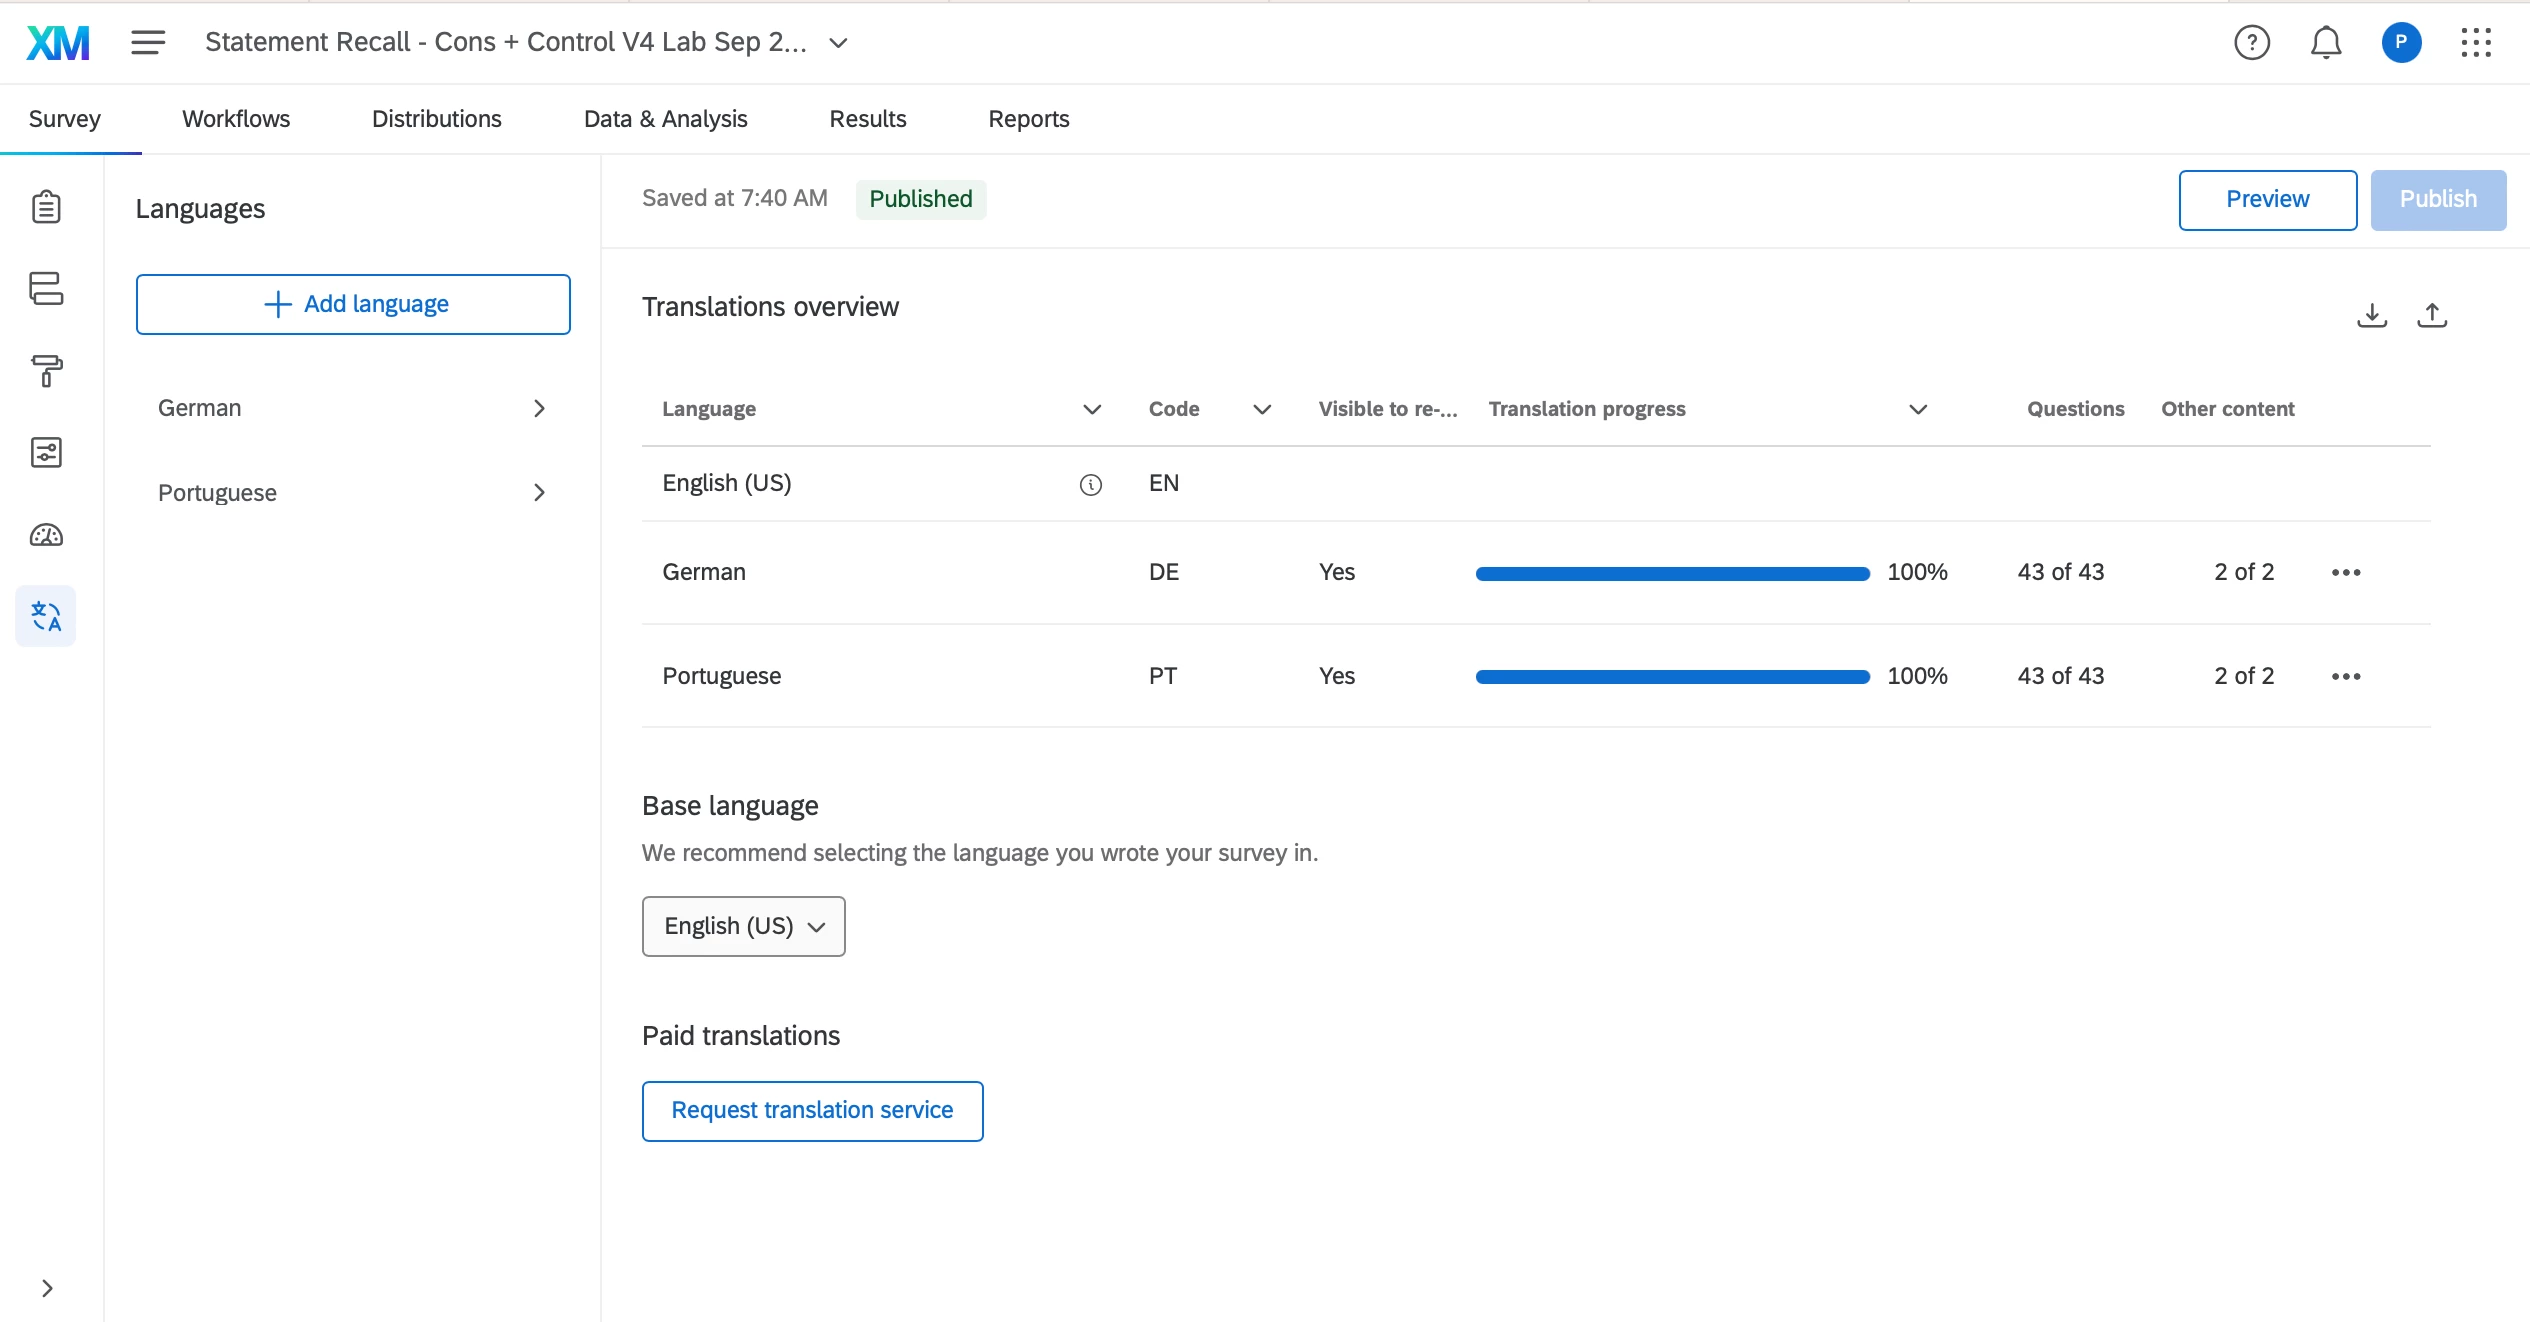2530x1322 pixels.
Task: Click Request translation service button
Action: click(x=812, y=1110)
